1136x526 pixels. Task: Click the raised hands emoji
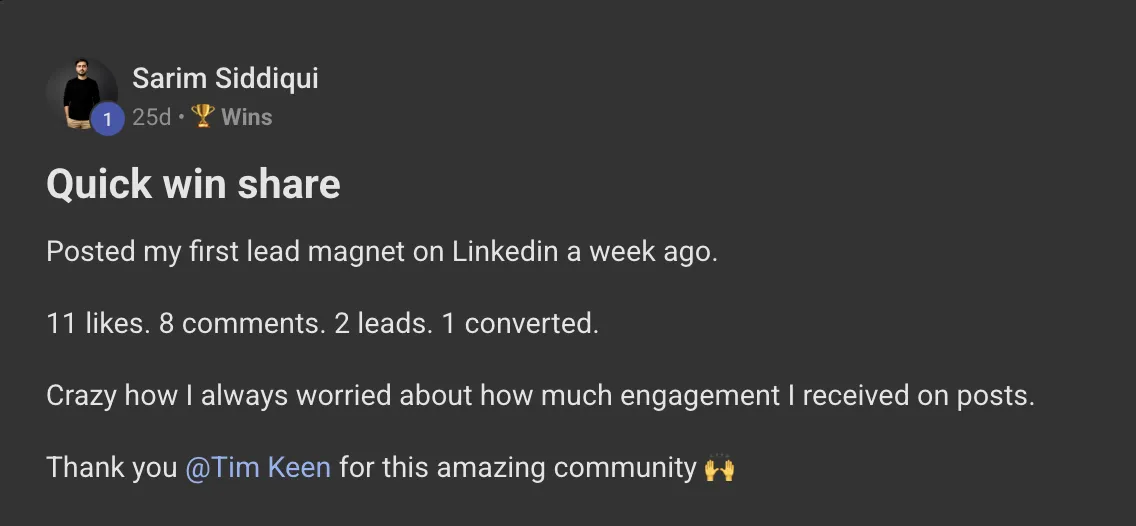coord(720,468)
